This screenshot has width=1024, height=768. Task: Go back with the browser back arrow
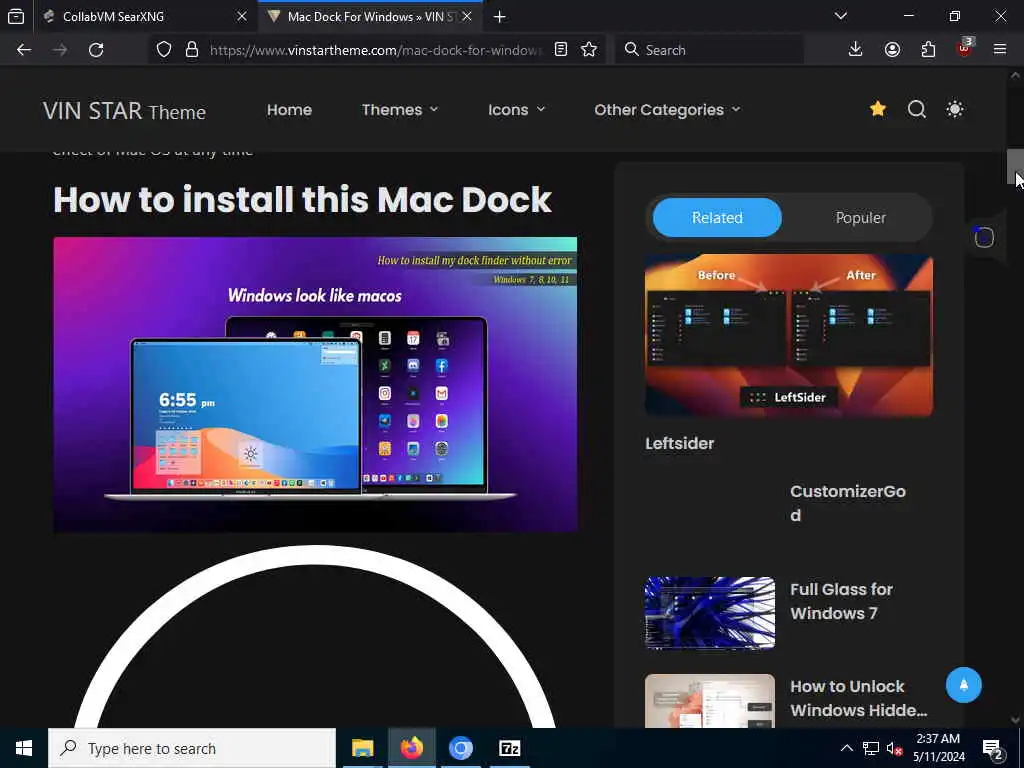[x=24, y=50]
